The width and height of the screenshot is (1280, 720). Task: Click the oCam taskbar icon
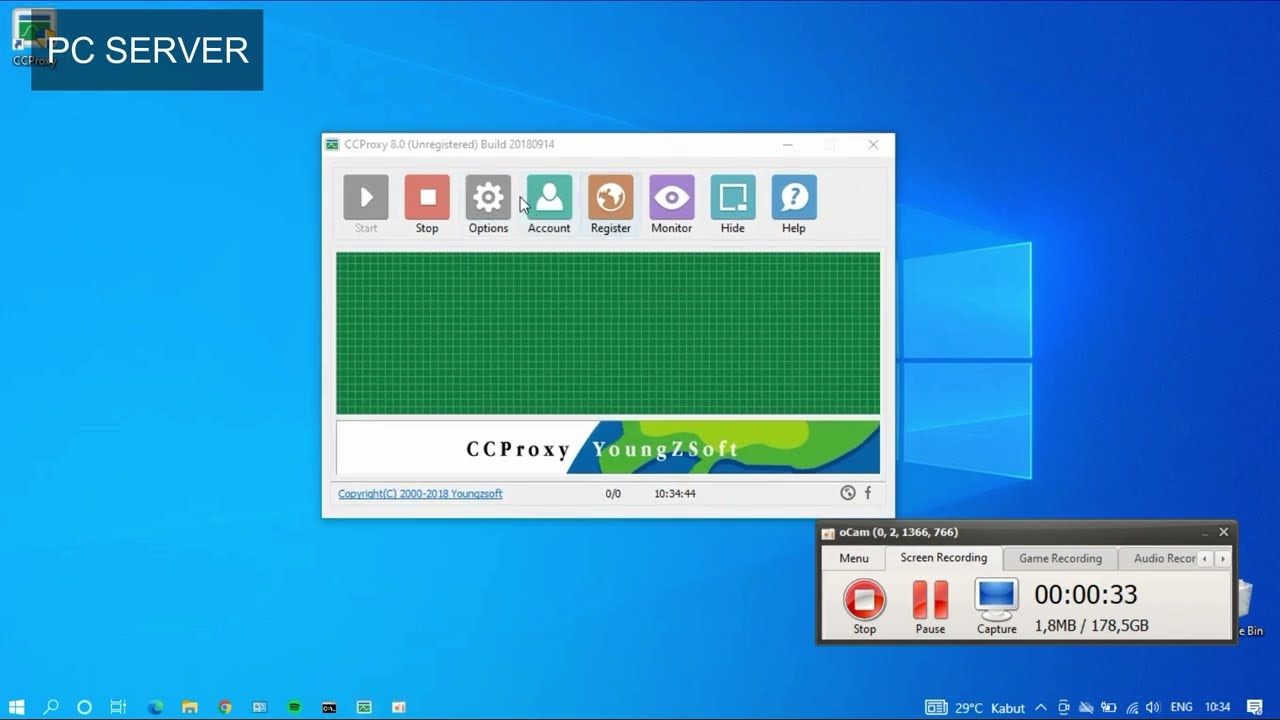tap(399, 707)
